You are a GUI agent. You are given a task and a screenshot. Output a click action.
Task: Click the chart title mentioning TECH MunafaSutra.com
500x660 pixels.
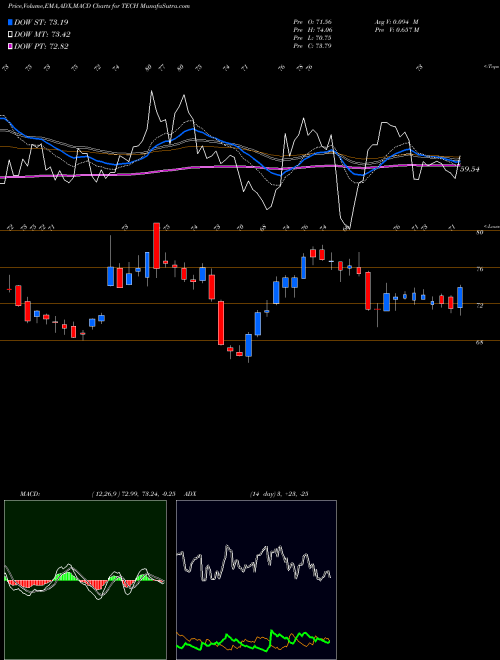tap(99, 6)
